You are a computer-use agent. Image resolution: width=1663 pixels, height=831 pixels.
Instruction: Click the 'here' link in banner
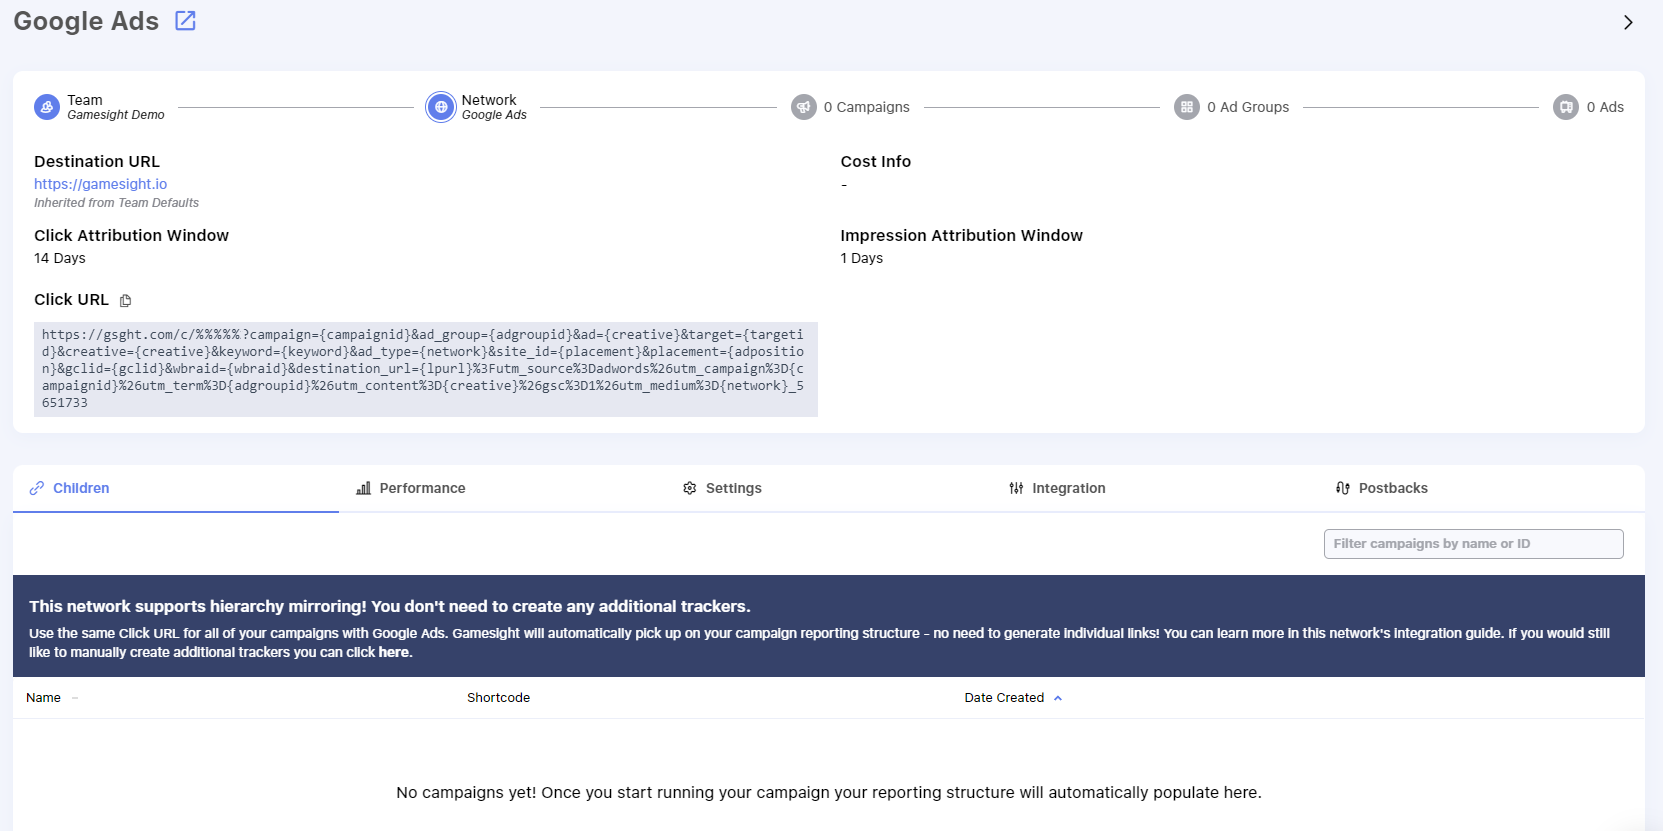[x=393, y=652]
